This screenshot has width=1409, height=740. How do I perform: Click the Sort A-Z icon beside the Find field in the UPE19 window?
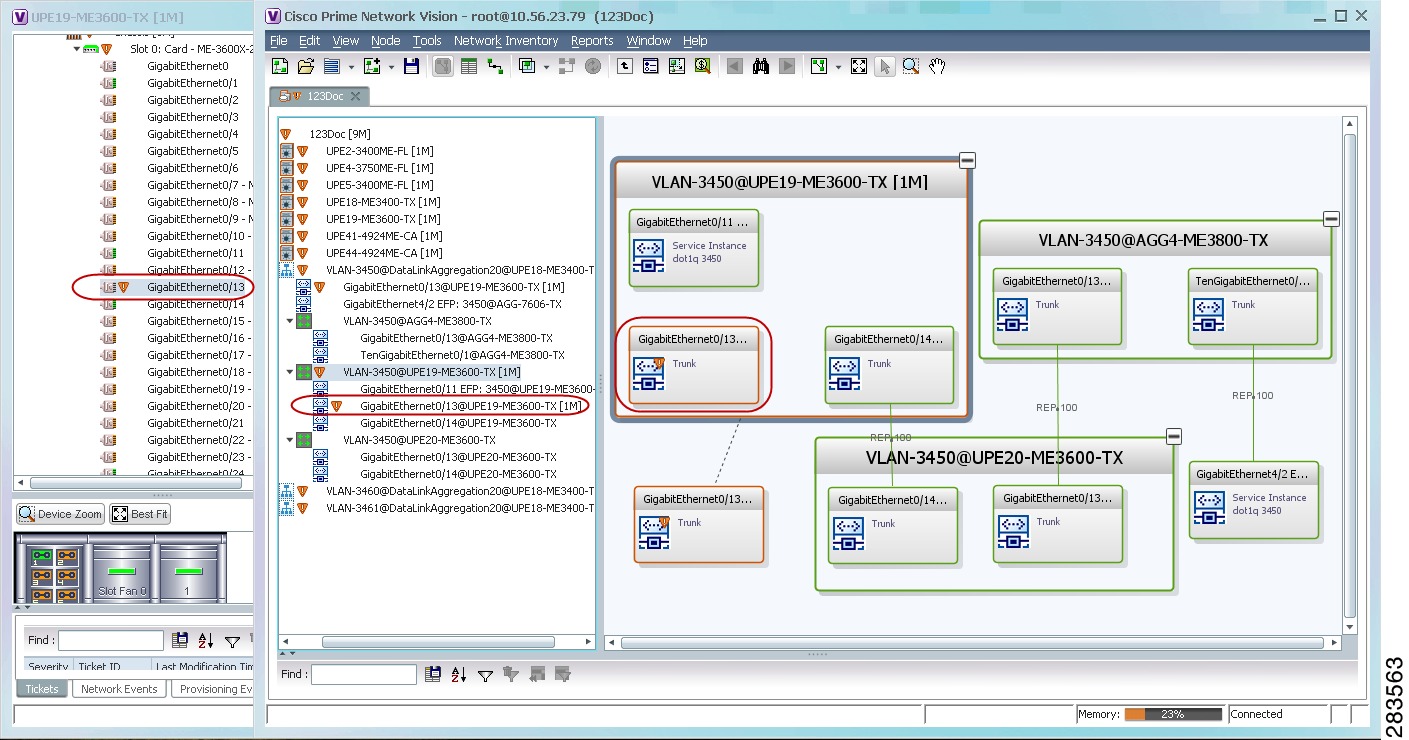pos(206,641)
